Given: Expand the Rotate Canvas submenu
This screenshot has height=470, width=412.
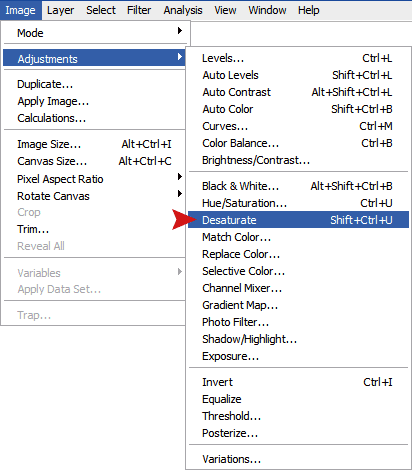Looking at the screenshot, I should pyautogui.click(x=95, y=196).
